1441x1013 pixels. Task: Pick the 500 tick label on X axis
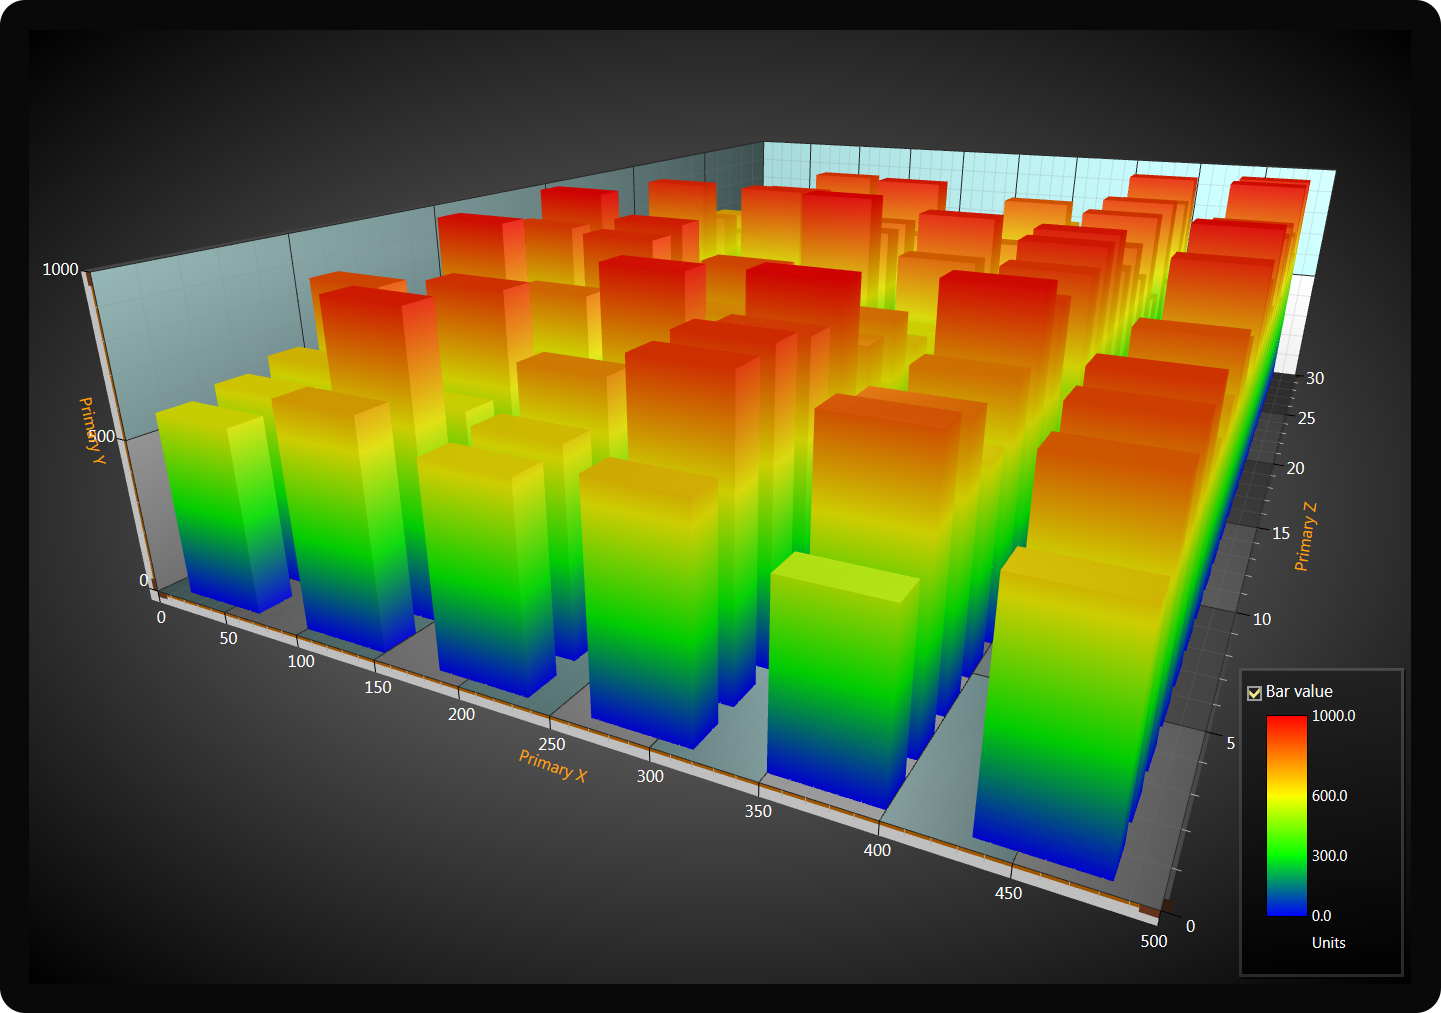pos(1153,941)
